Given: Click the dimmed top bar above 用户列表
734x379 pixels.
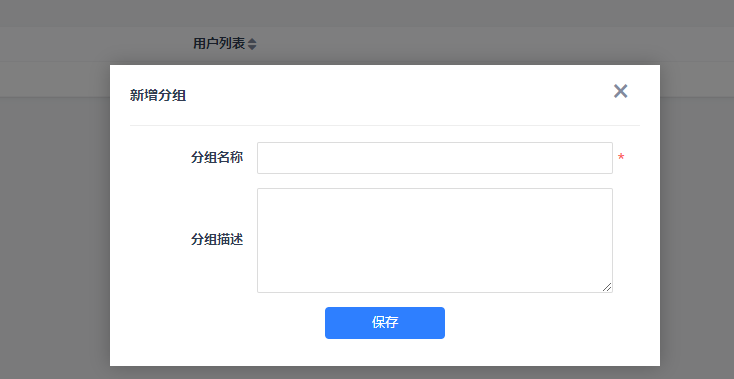Looking at the screenshot, I should (367, 13).
